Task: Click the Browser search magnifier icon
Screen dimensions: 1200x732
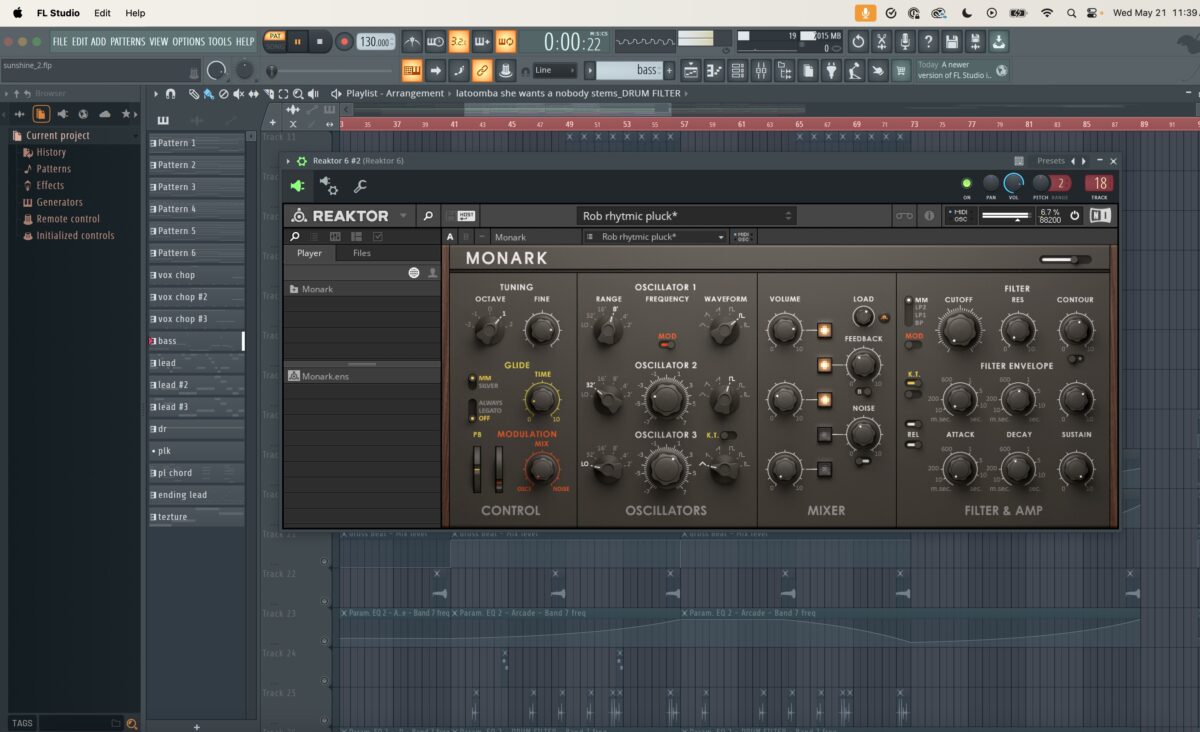Action: tap(131, 723)
